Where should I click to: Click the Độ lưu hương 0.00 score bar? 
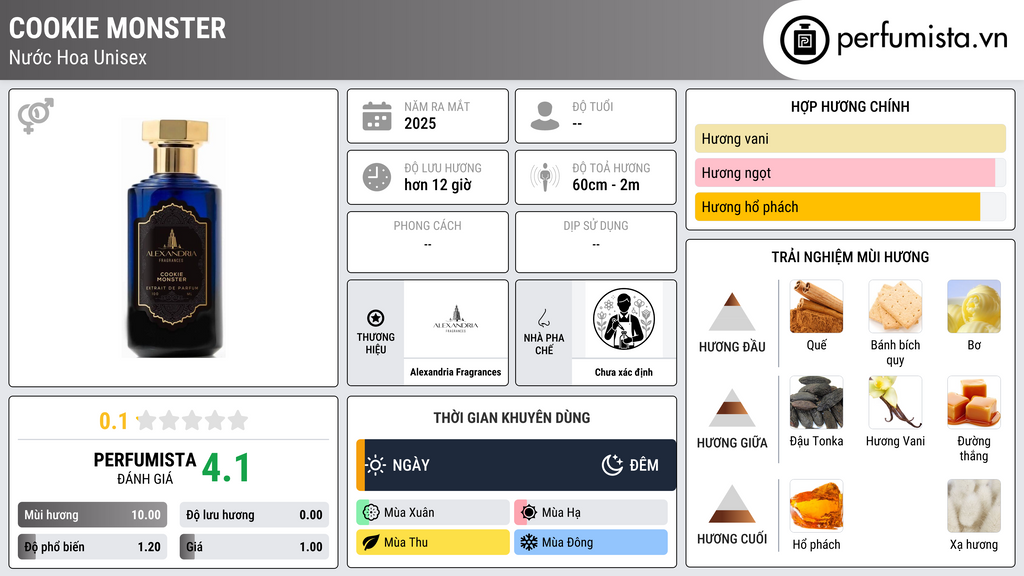point(254,515)
